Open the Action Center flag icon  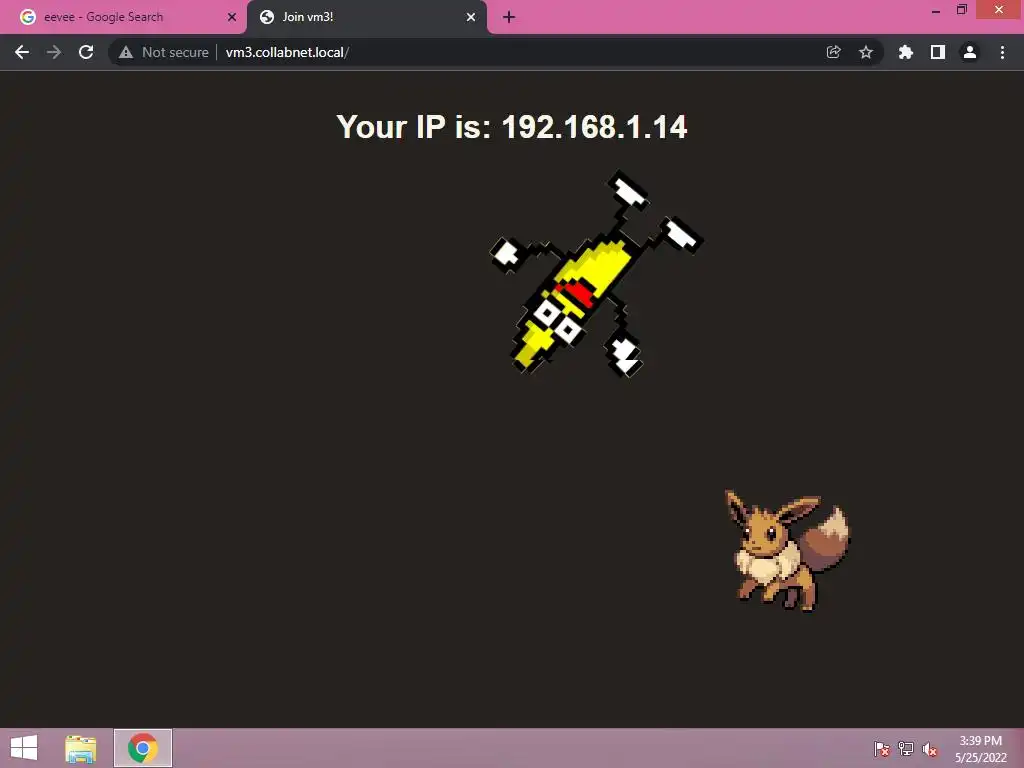coord(882,749)
